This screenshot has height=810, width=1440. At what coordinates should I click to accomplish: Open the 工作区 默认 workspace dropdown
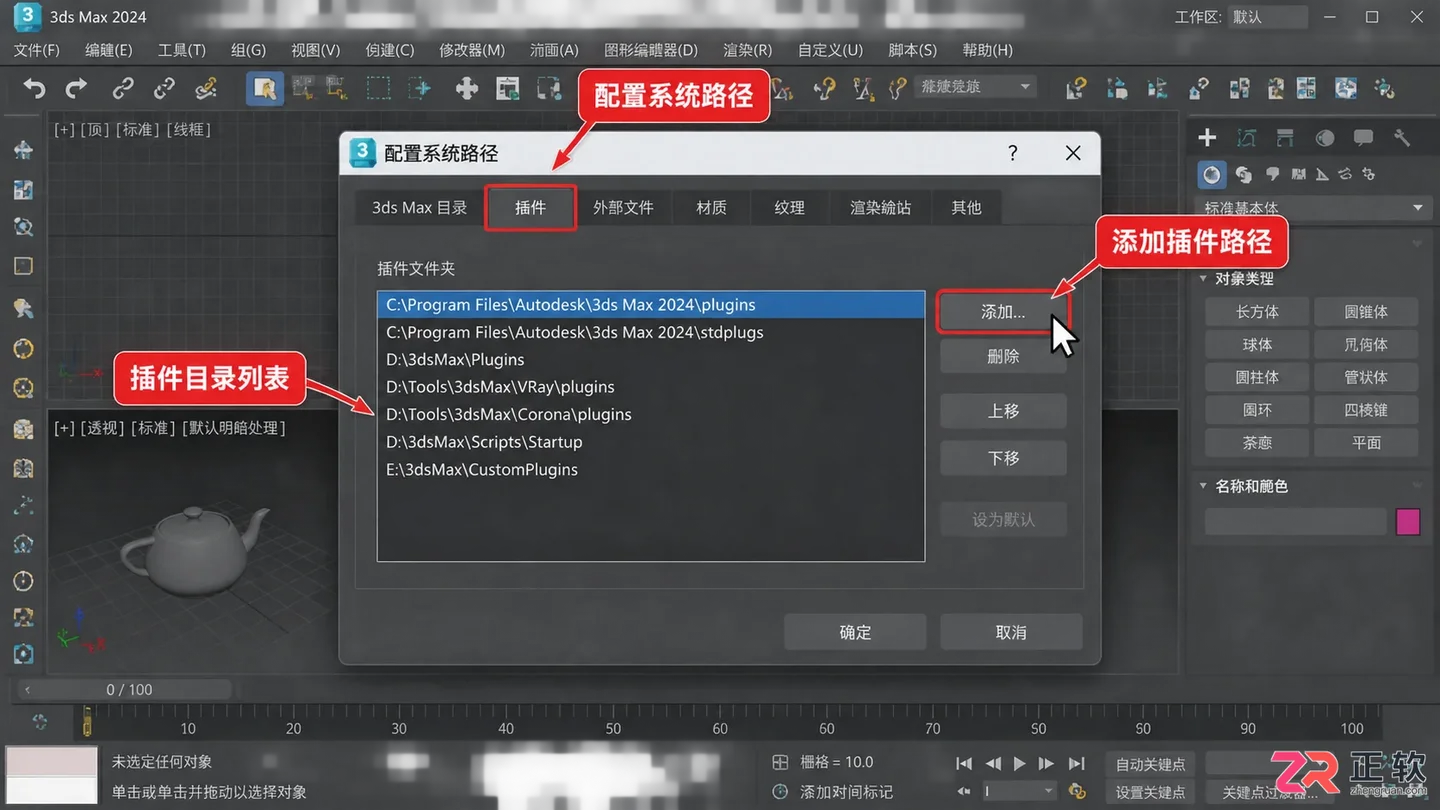[x=1268, y=17]
